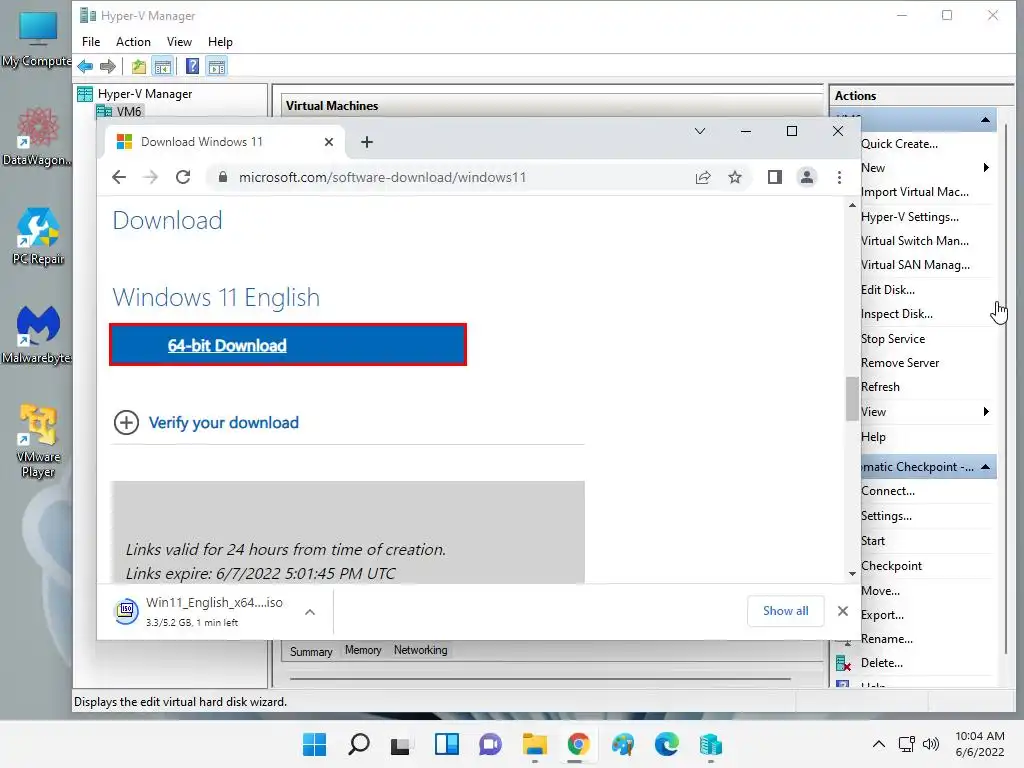Click Quick Create in Actions pane

(x=899, y=144)
